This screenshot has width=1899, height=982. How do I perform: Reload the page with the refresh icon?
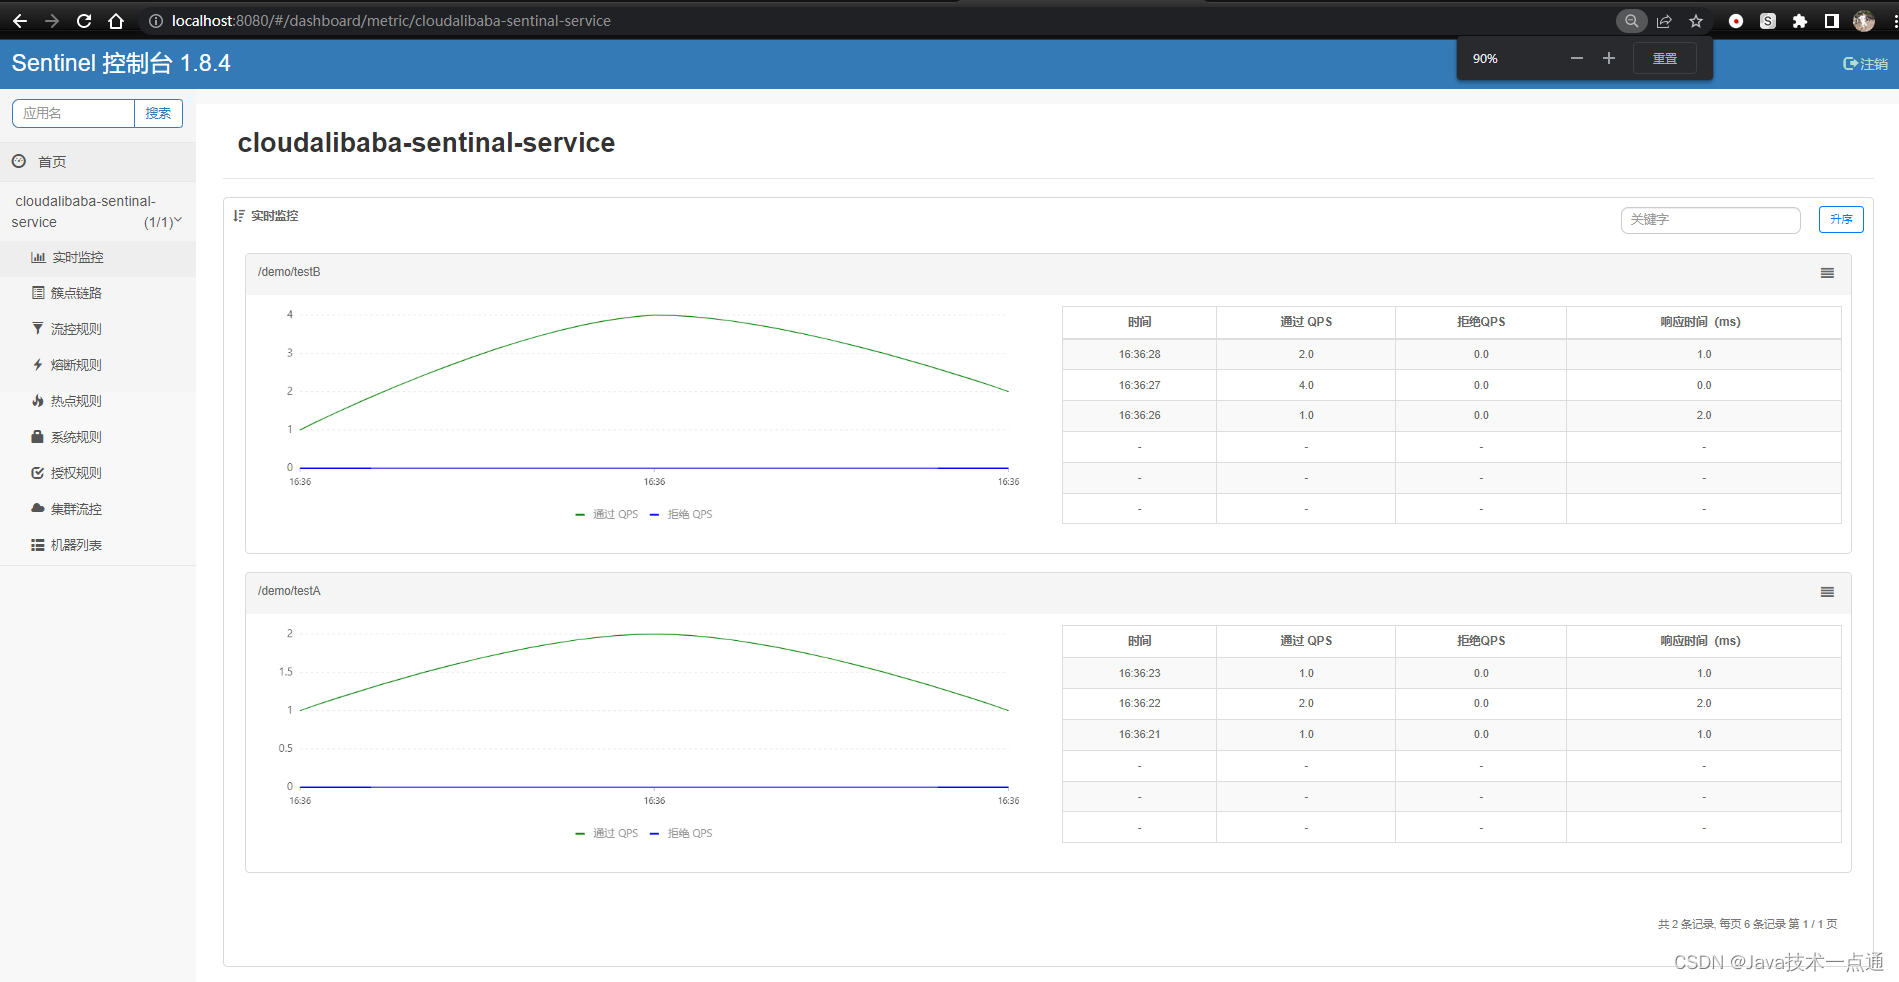coord(84,21)
